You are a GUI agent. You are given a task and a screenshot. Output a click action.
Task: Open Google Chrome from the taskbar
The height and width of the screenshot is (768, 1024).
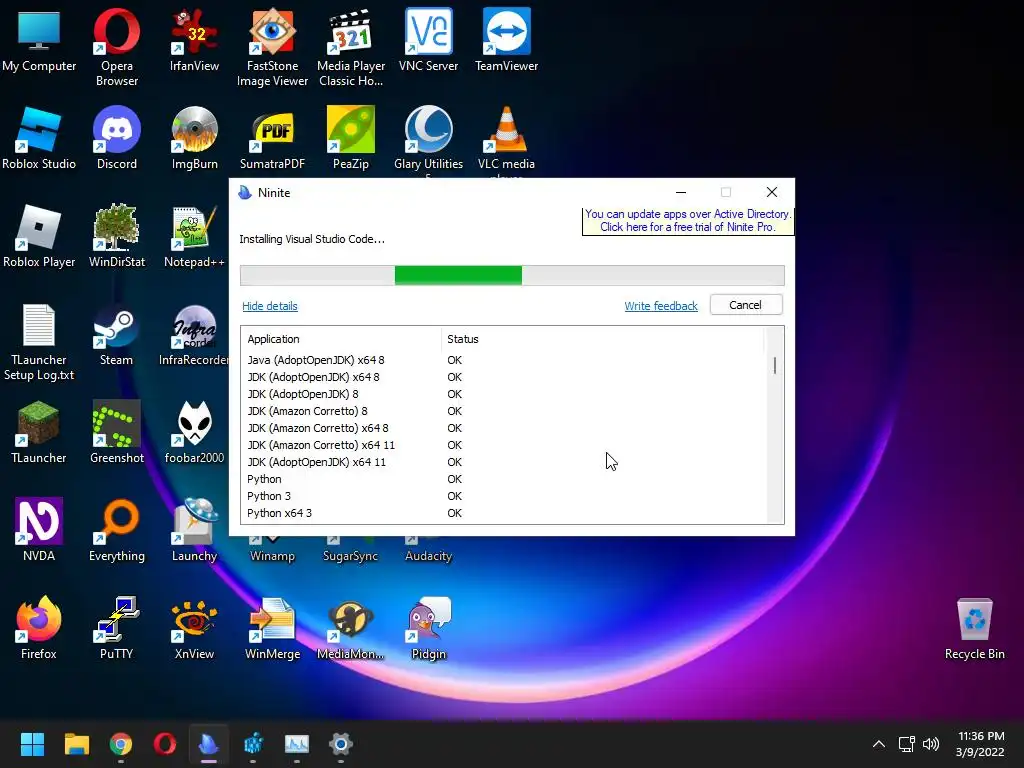[x=120, y=744]
